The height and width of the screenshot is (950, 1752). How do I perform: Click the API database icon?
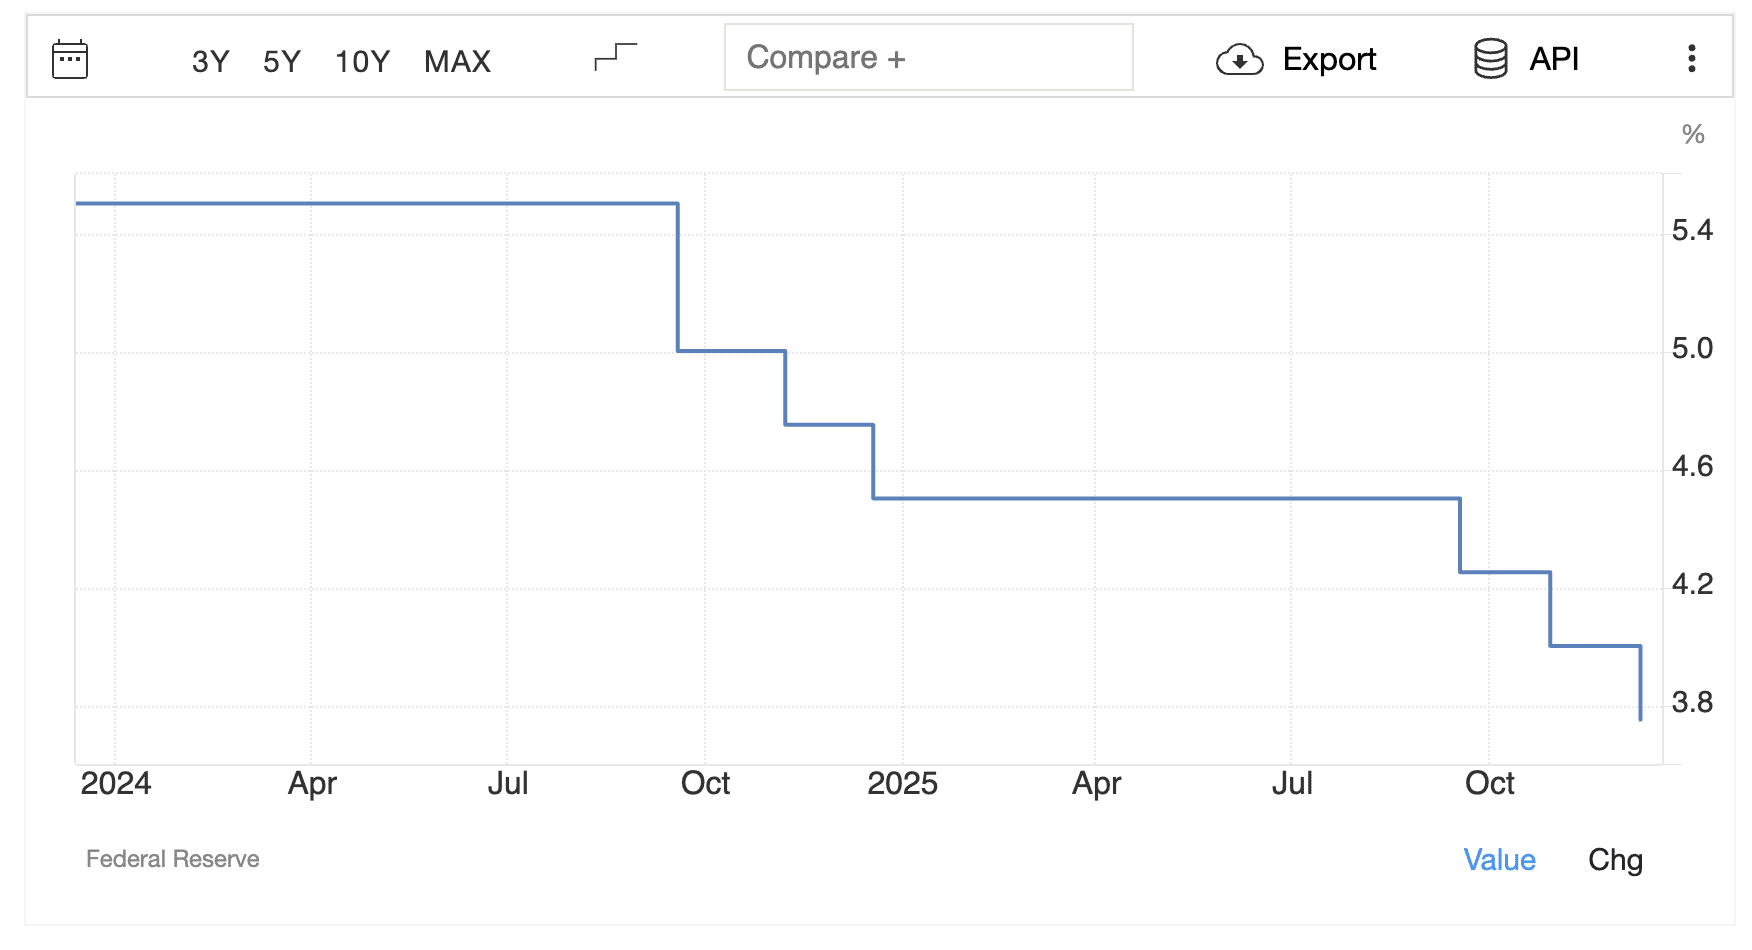(1490, 59)
